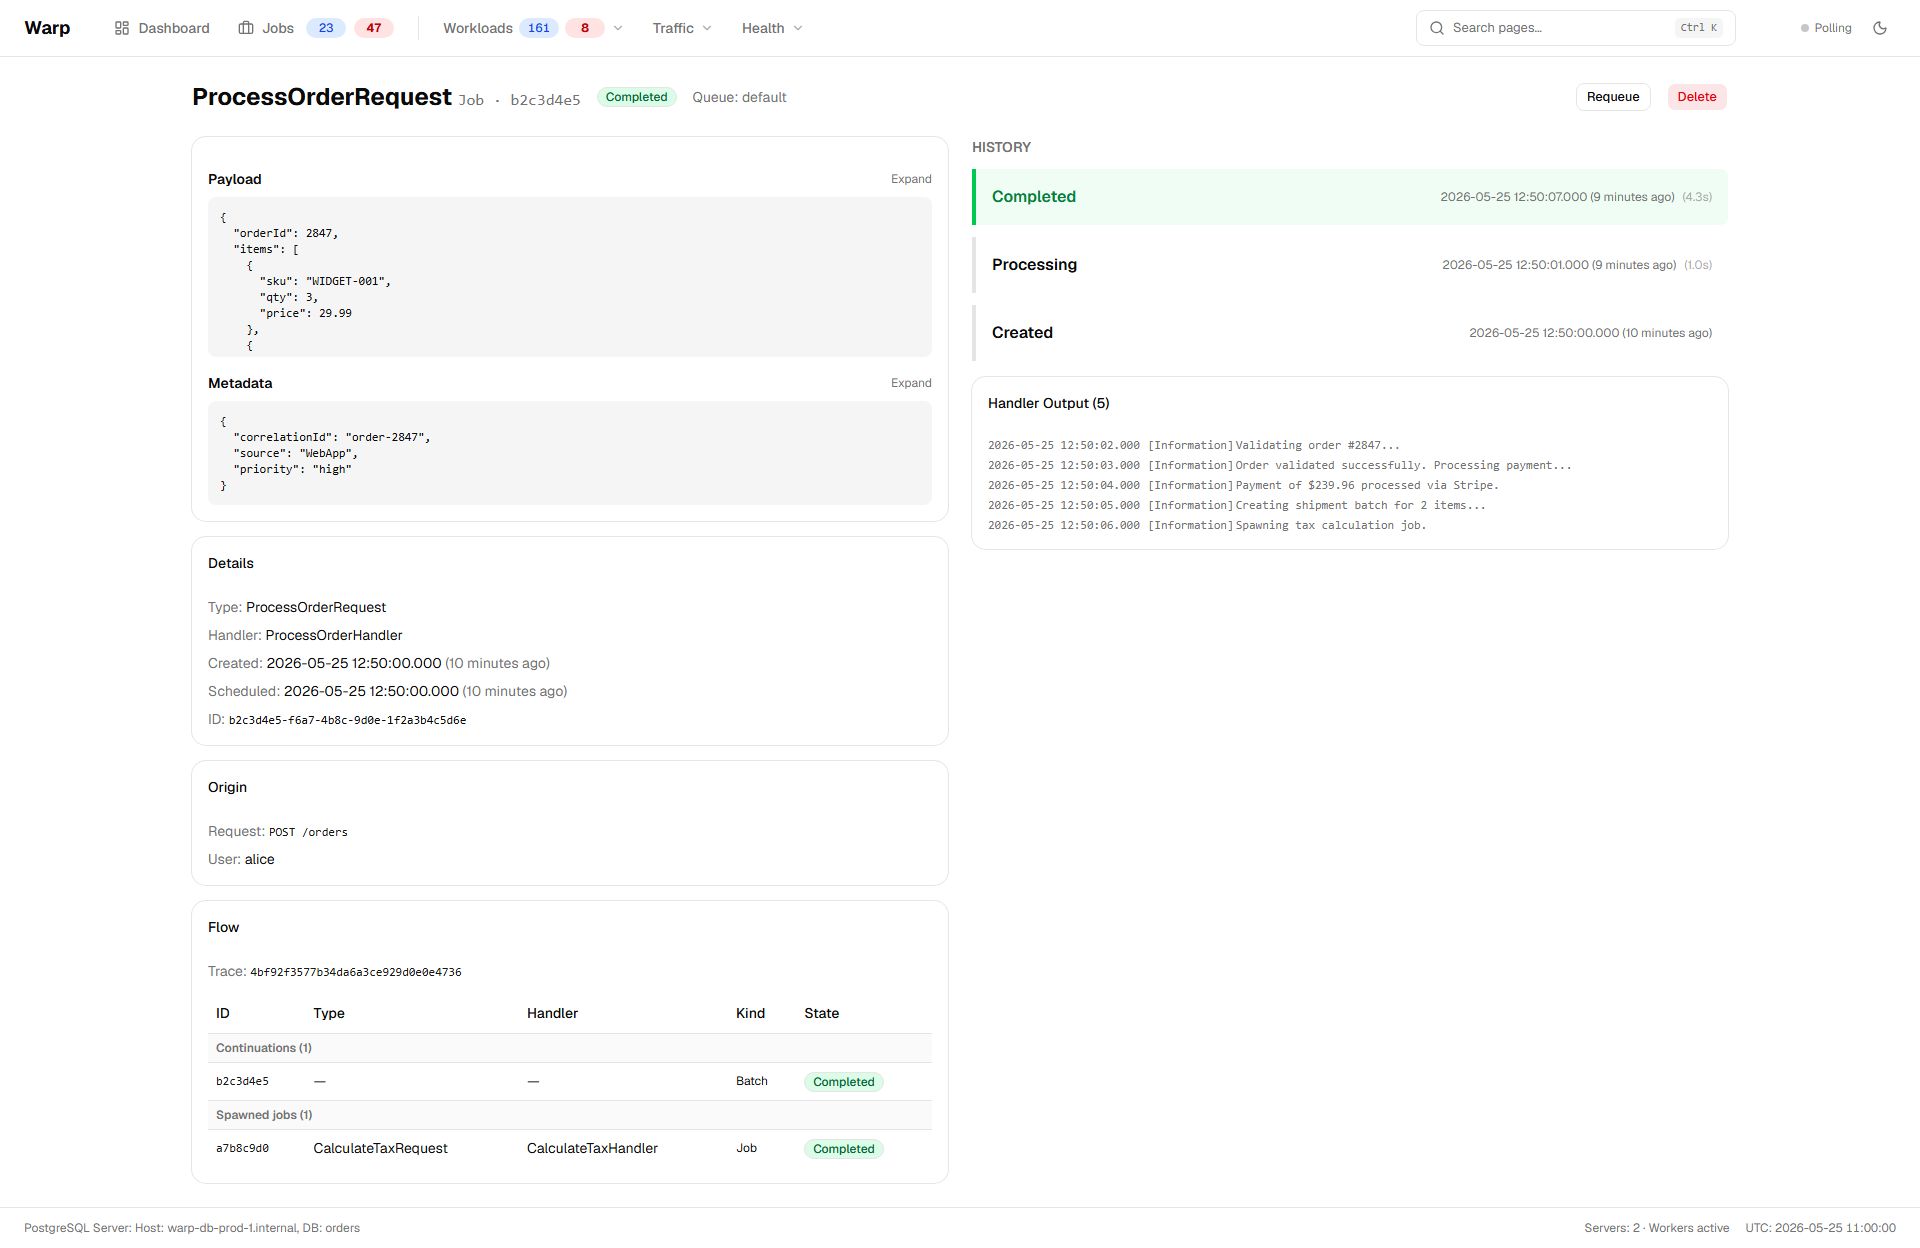The image size is (1920, 1248).
Task: Open spawned job a7b8c9d0
Action: [242, 1148]
